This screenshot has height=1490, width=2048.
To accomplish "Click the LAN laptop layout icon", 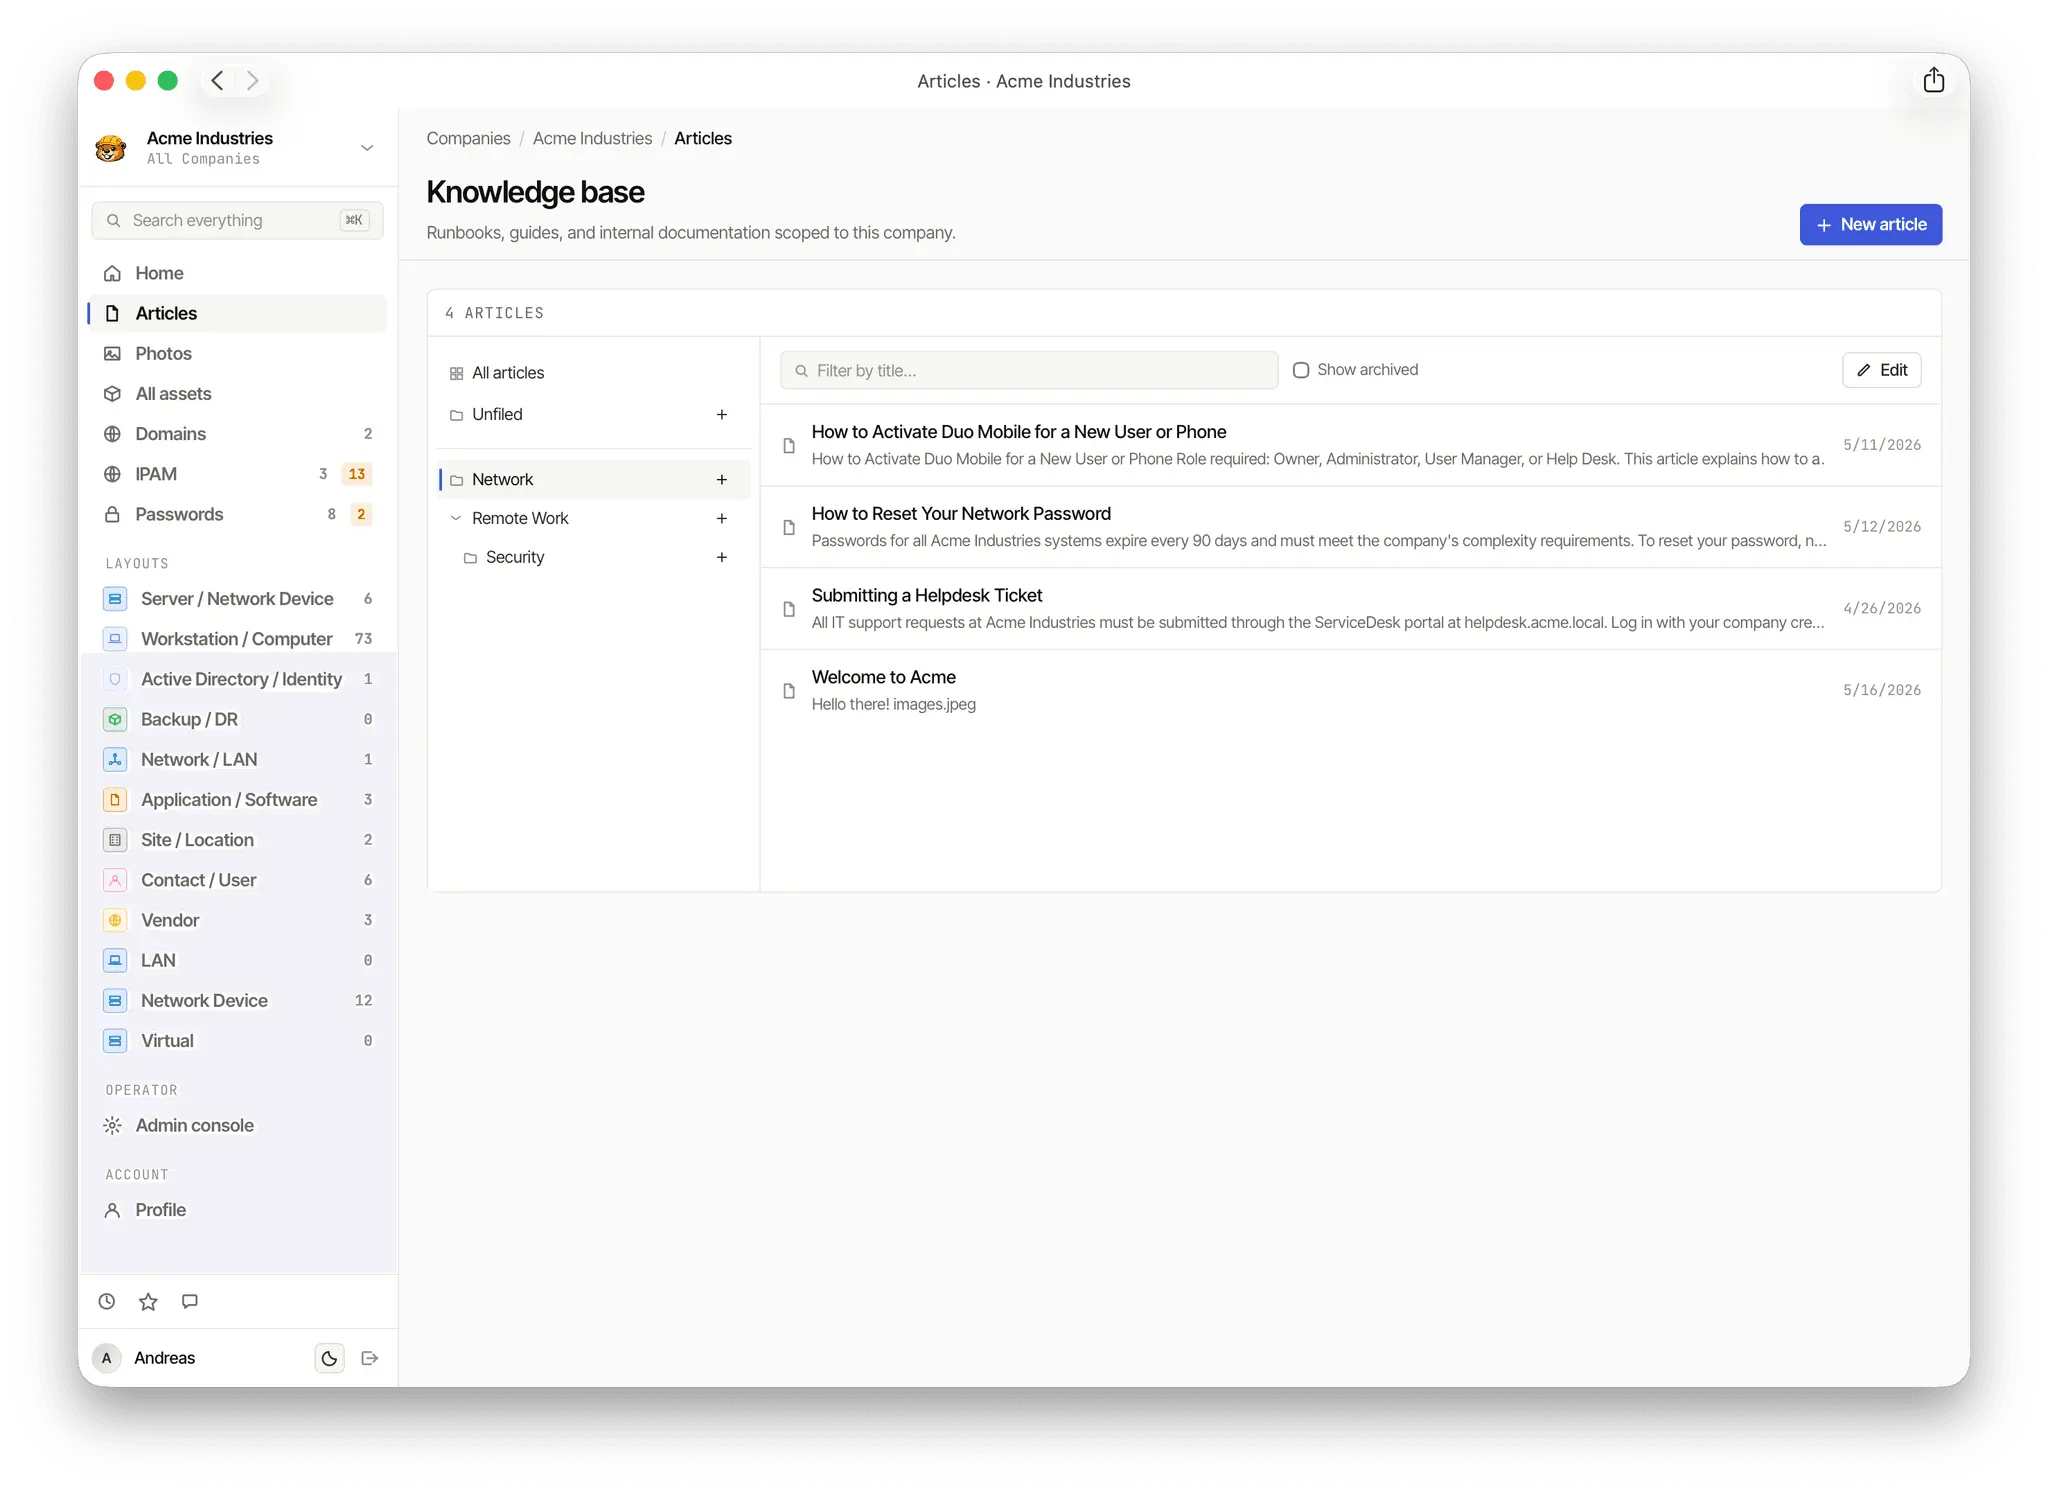I will (115, 960).
